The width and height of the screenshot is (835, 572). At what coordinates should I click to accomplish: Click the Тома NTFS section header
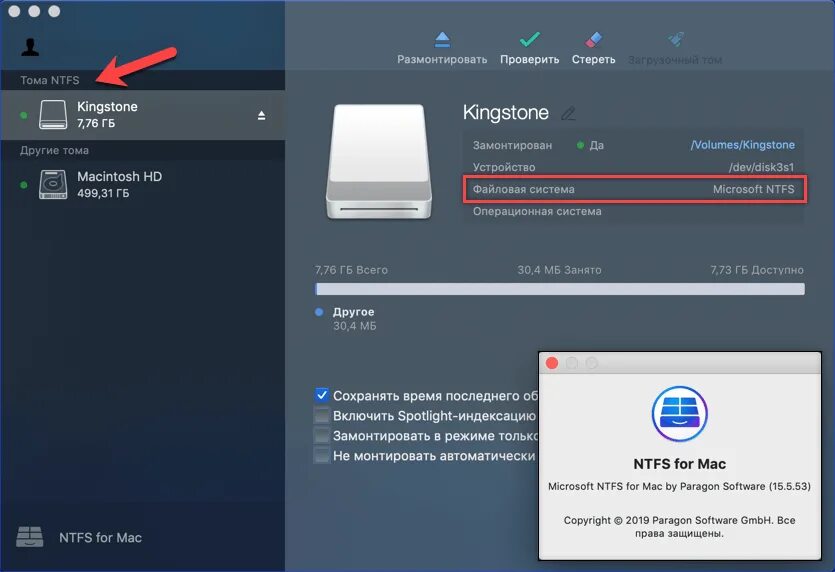point(50,80)
